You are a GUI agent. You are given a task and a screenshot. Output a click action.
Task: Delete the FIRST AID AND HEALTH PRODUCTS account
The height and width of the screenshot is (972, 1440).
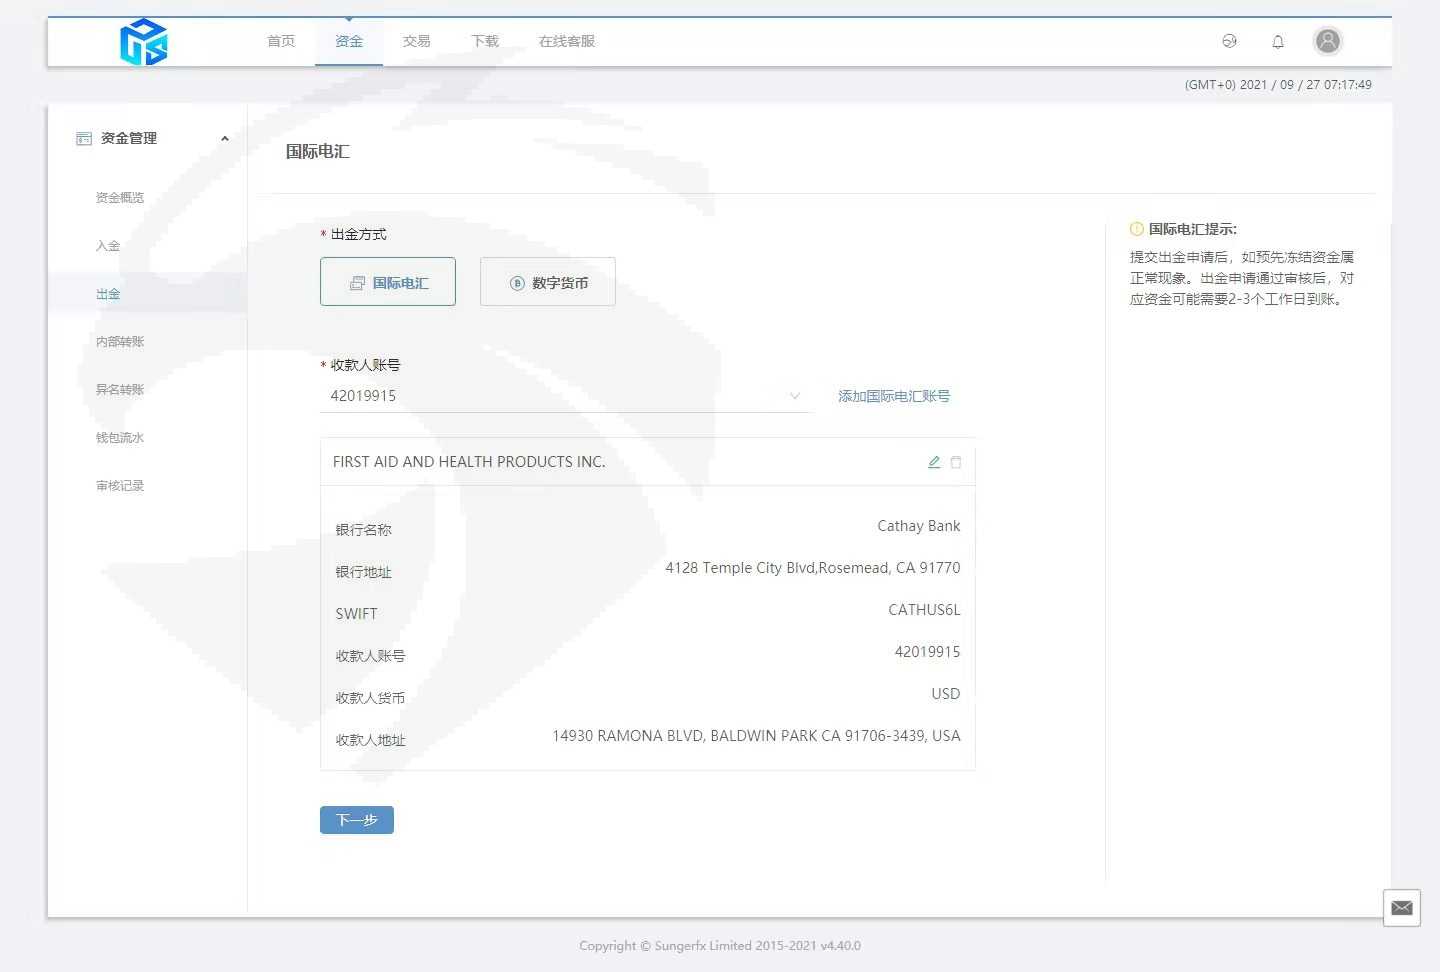tap(956, 462)
